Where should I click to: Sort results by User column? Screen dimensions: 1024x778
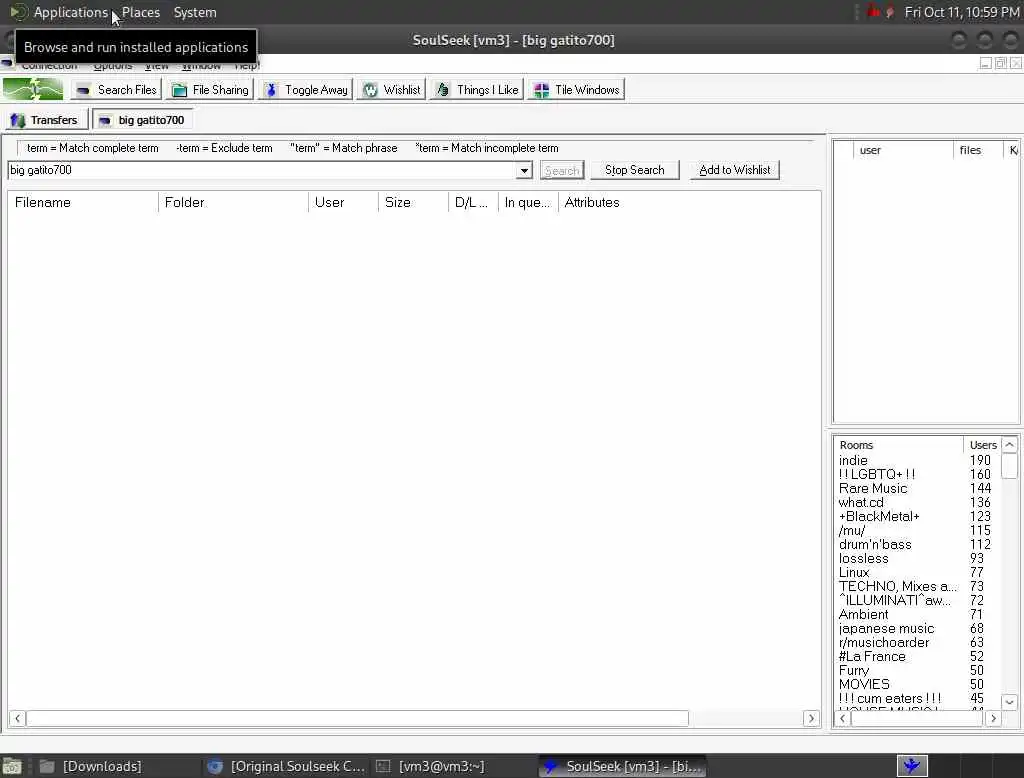(x=344, y=203)
